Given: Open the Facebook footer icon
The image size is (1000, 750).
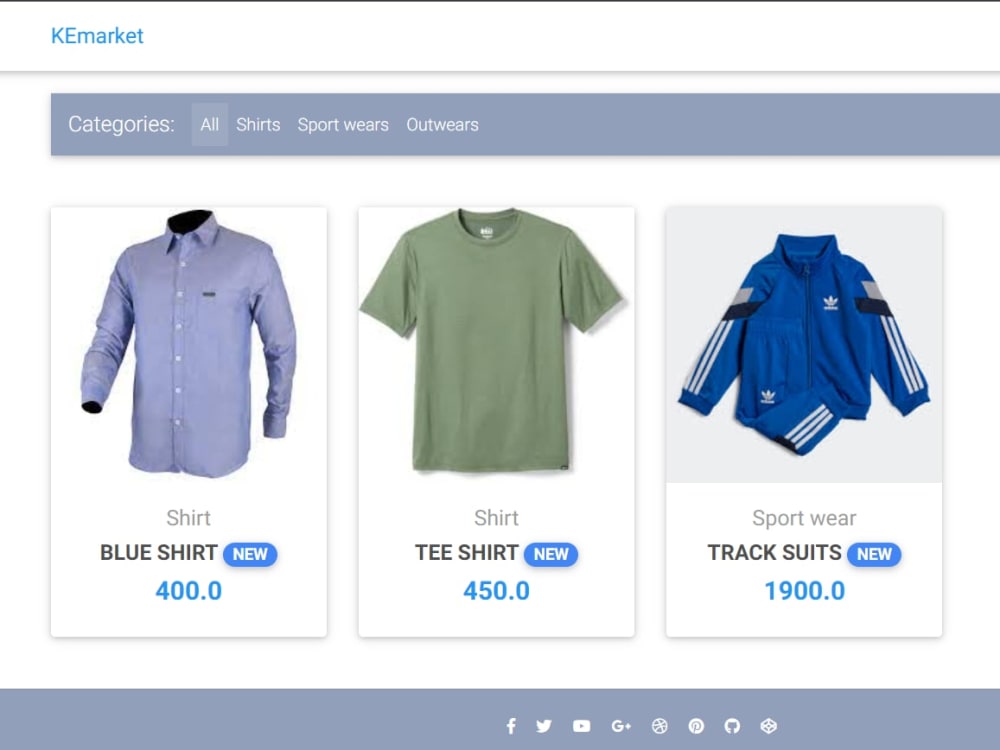Looking at the screenshot, I should pyautogui.click(x=511, y=726).
